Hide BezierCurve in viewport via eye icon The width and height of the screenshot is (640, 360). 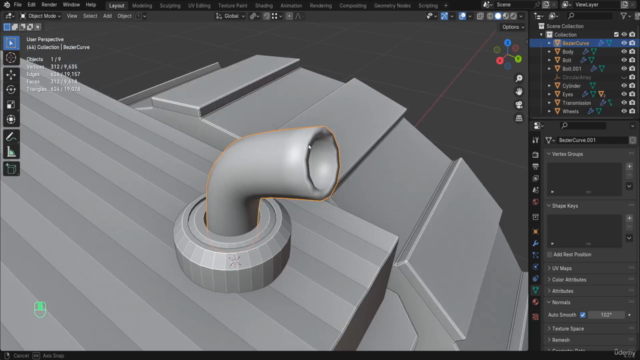click(x=624, y=43)
